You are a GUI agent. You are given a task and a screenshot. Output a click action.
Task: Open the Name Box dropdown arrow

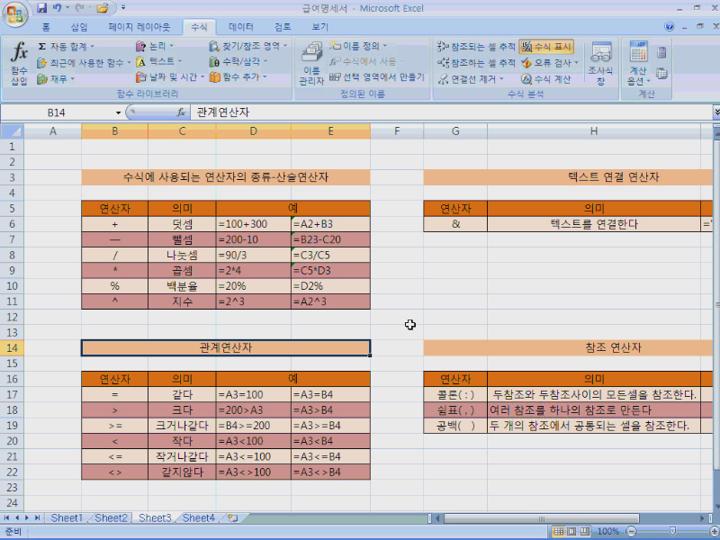point(118,112)
